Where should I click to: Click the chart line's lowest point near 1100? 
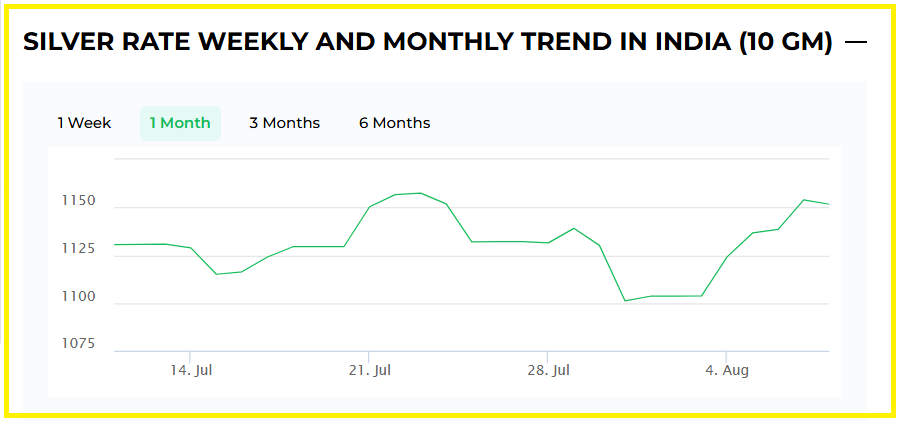point(625,301)
